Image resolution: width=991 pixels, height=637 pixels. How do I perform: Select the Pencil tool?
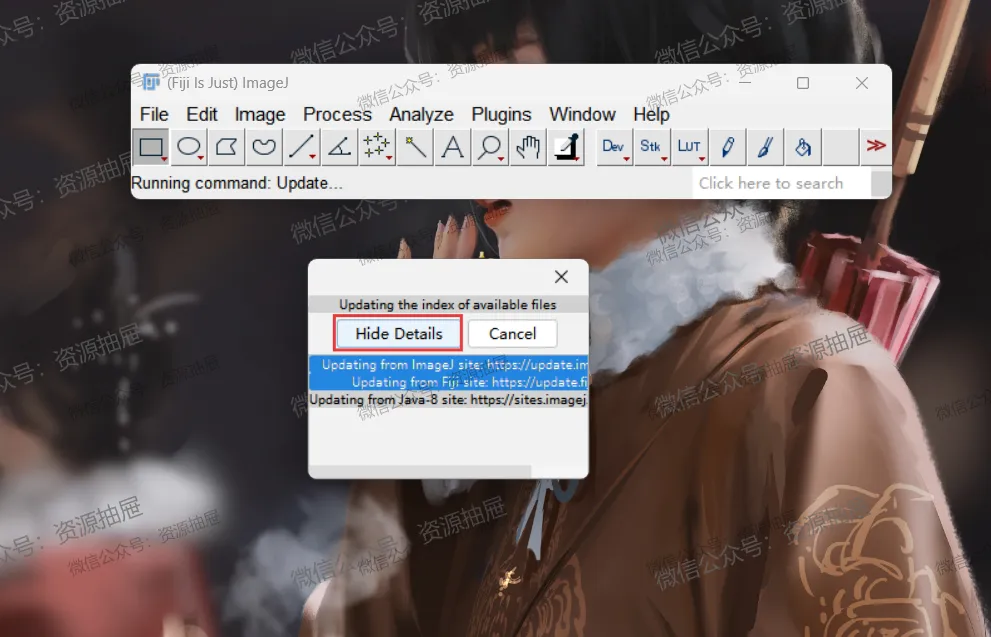(727, 147)
